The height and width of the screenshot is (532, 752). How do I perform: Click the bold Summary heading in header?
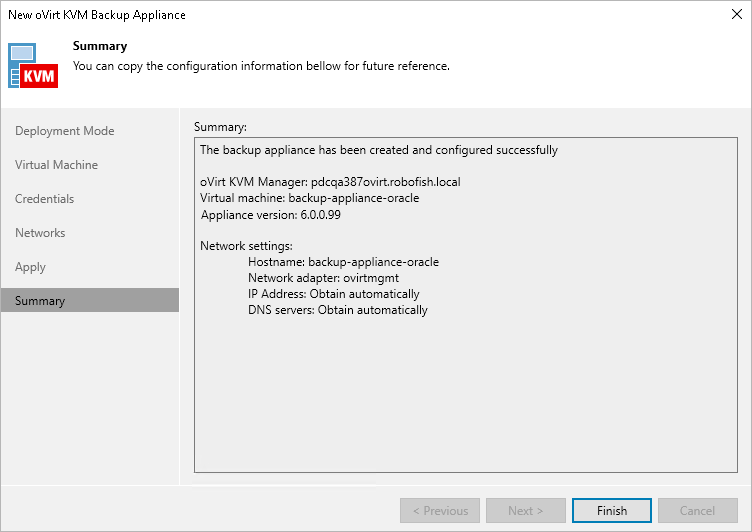[x=100, y=46]
